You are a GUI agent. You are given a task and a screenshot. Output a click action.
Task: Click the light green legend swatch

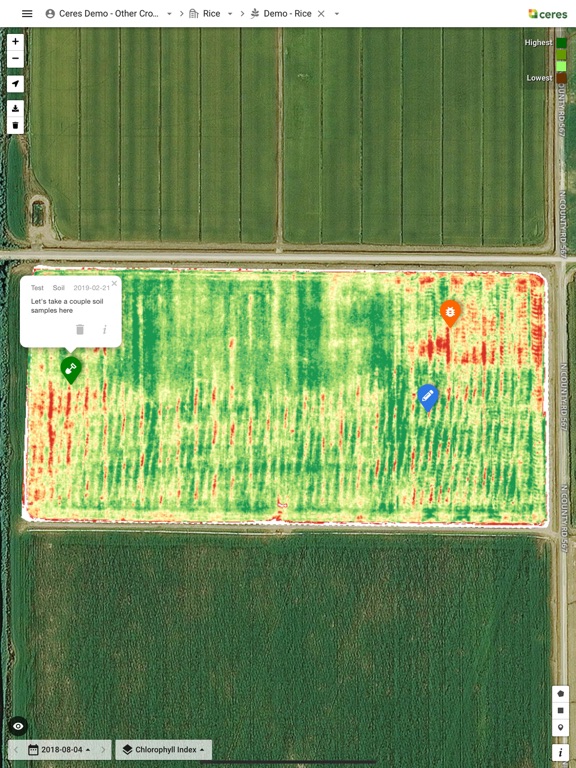561,66
